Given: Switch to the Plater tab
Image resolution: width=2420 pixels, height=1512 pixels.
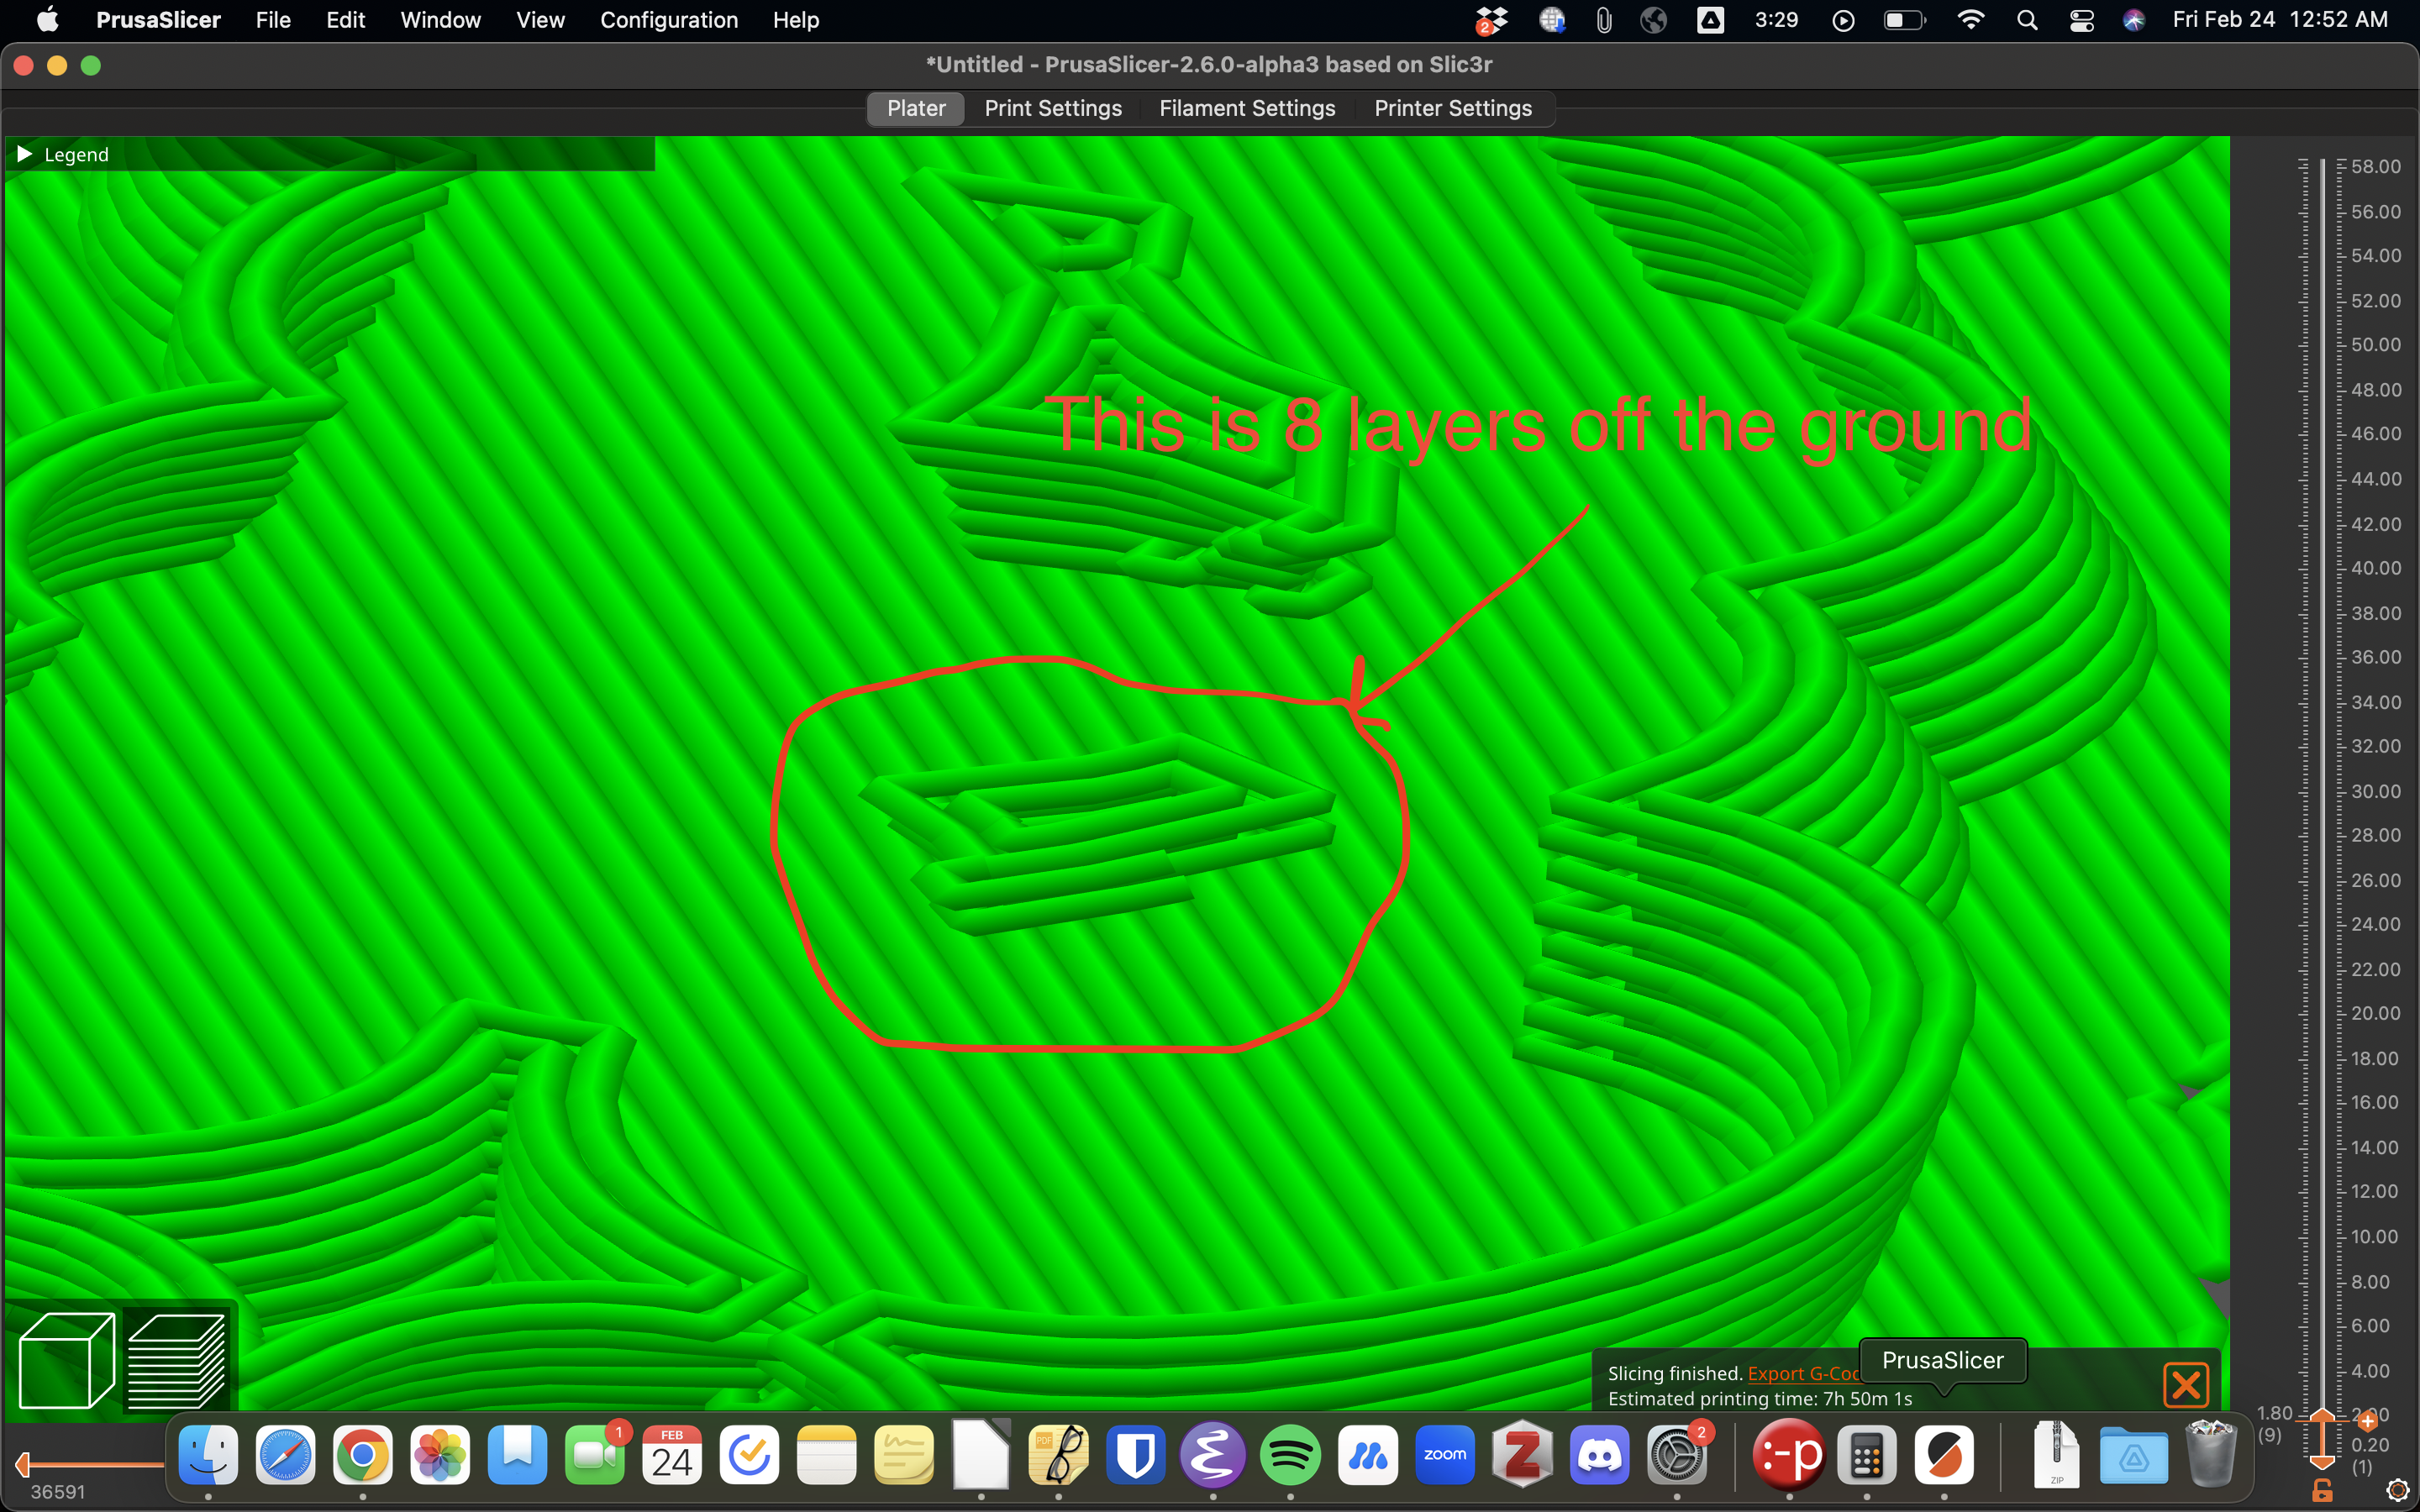Looking at the screenshot, I should click(x=916, y=108).
